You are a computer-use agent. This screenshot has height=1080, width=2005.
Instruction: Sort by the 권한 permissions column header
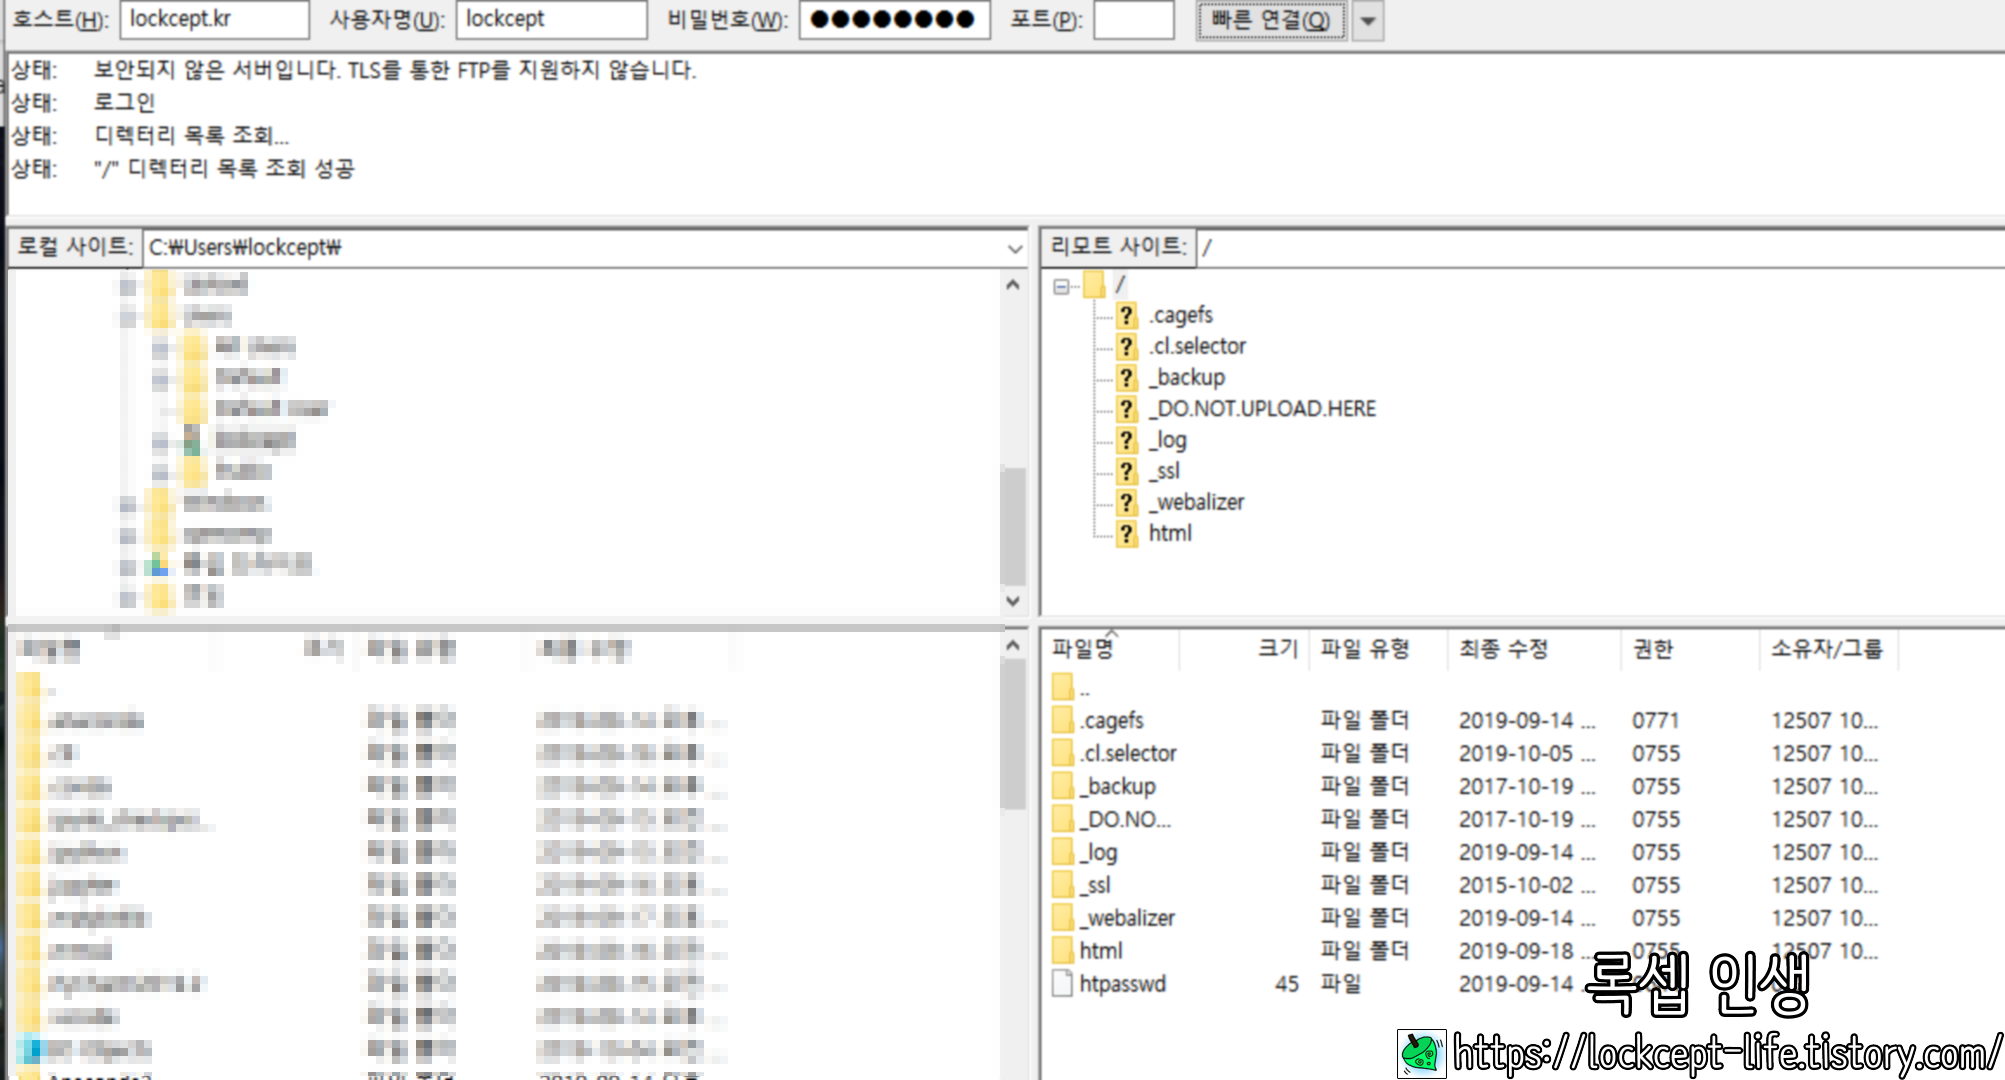click(x=1652, y=649)
